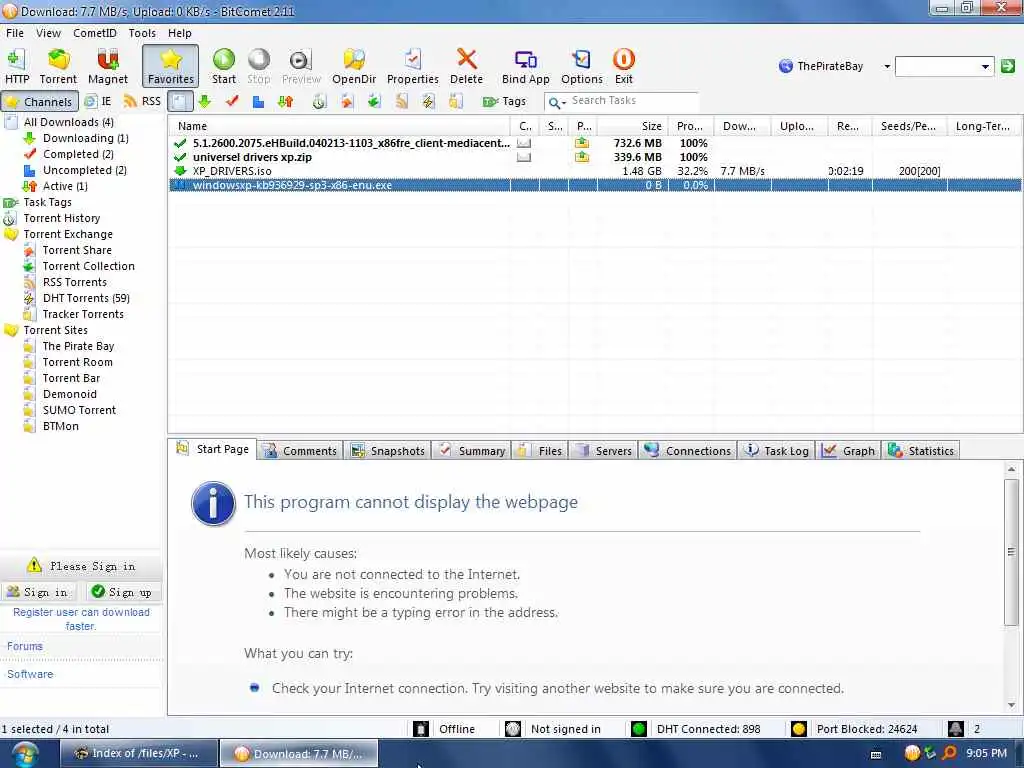
Task: Open the download directory with OpenDir
Action: click(x=354, y=66)
